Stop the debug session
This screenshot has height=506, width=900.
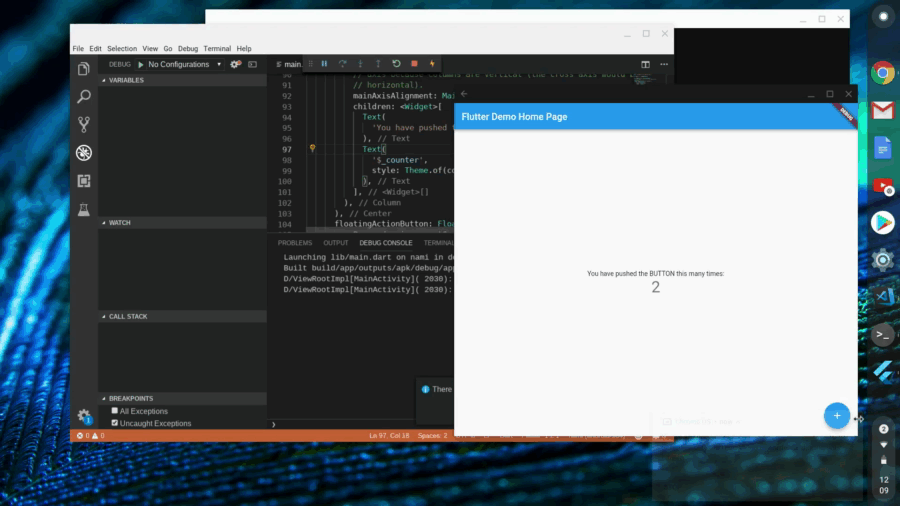(414, 64)
